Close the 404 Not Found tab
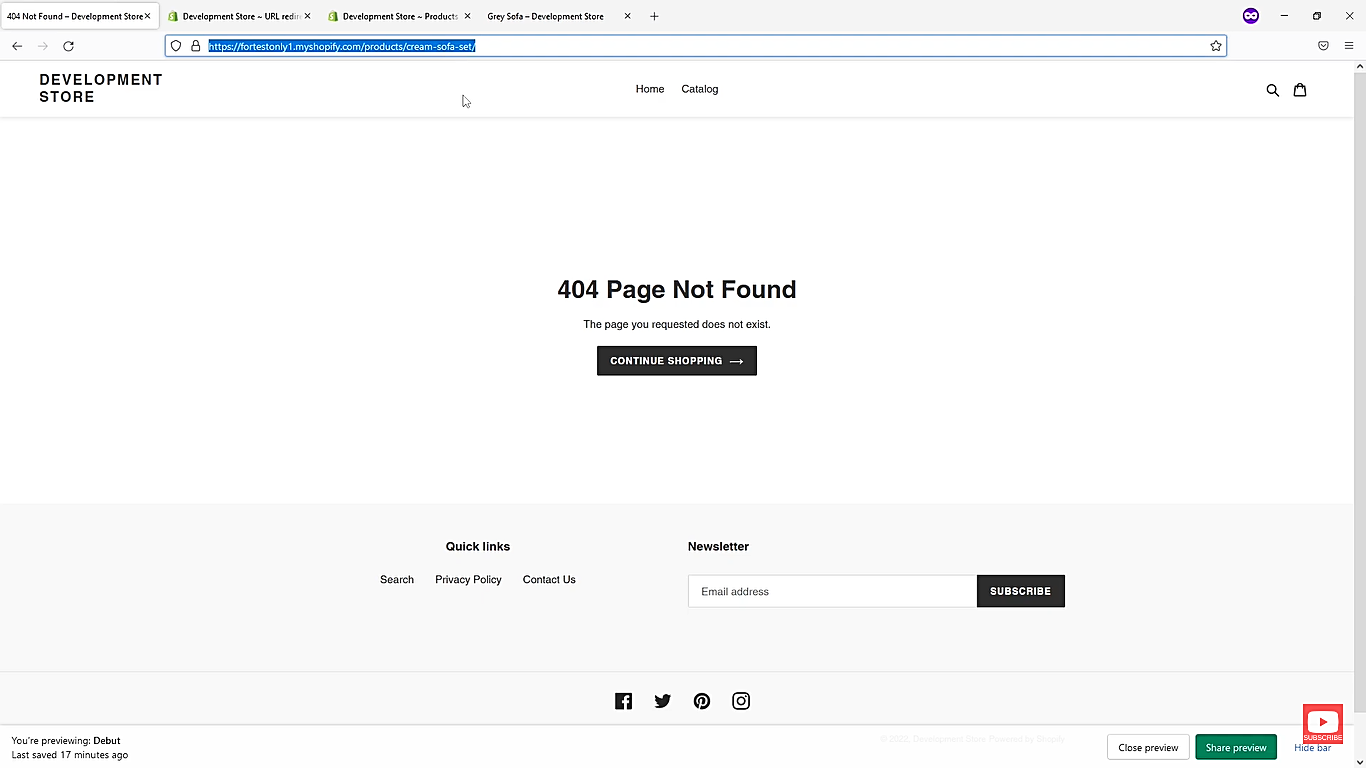 click(x=147, y=16)
